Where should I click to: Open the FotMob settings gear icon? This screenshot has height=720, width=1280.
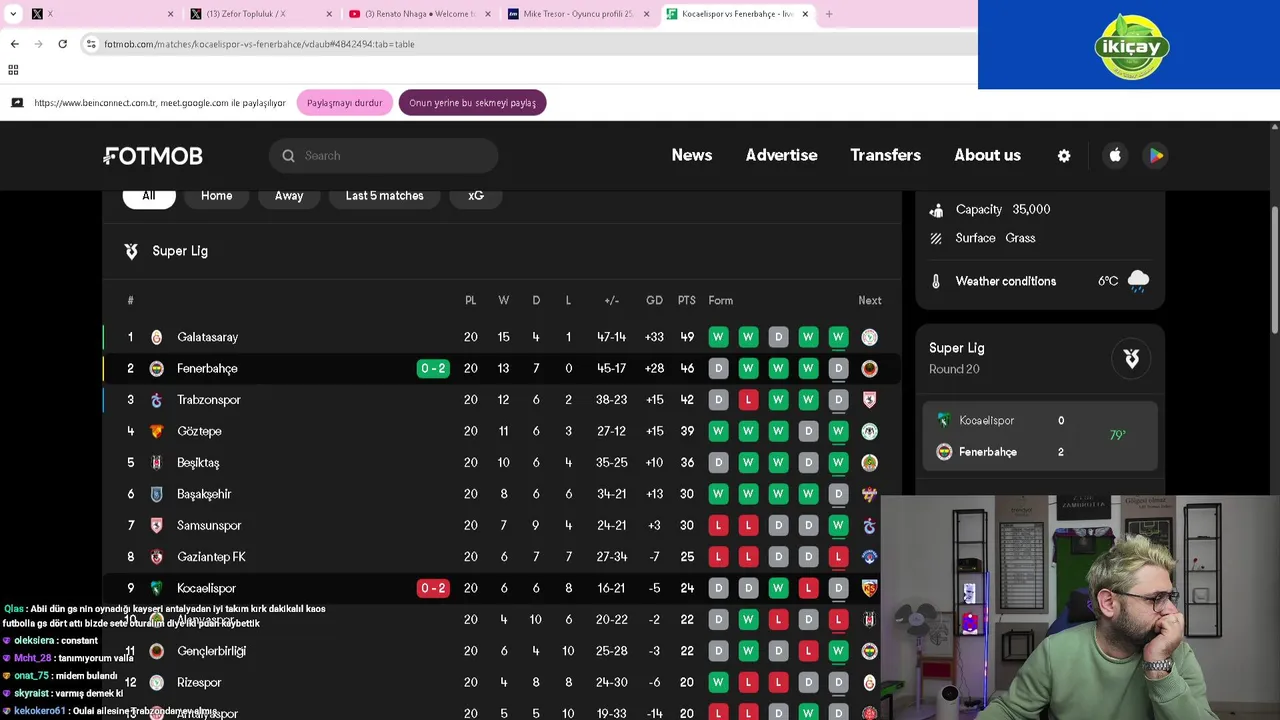tap(1064, 156)
